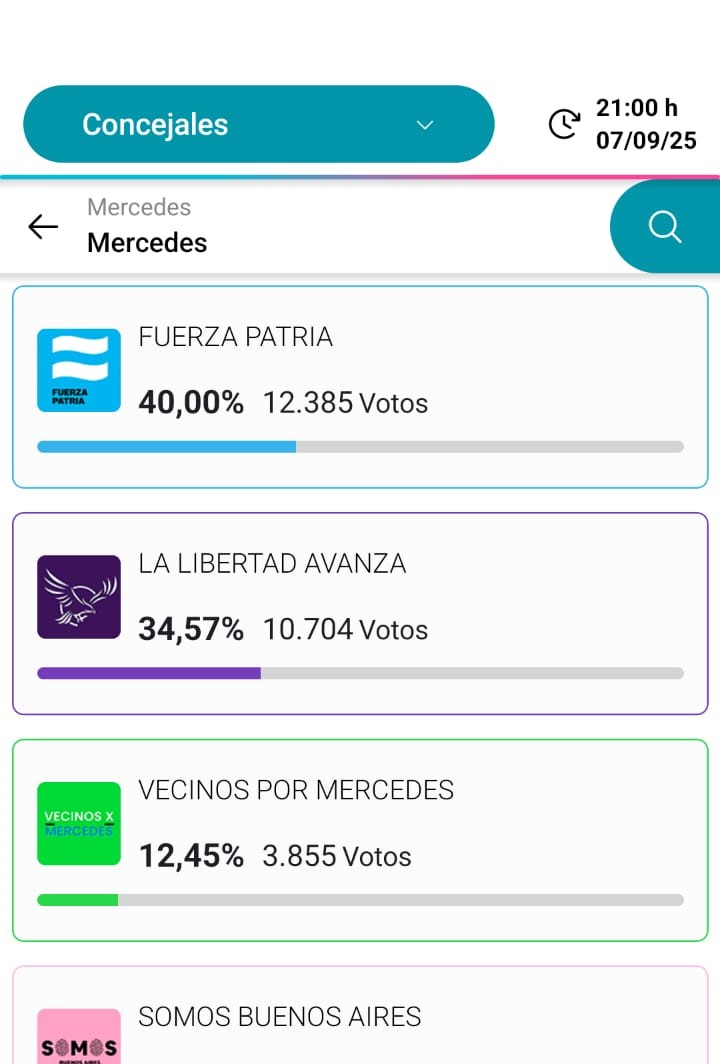Tap the Fuerza Patria party logo
Viewport: 720px width, 1064px height.
pos(79,370)
